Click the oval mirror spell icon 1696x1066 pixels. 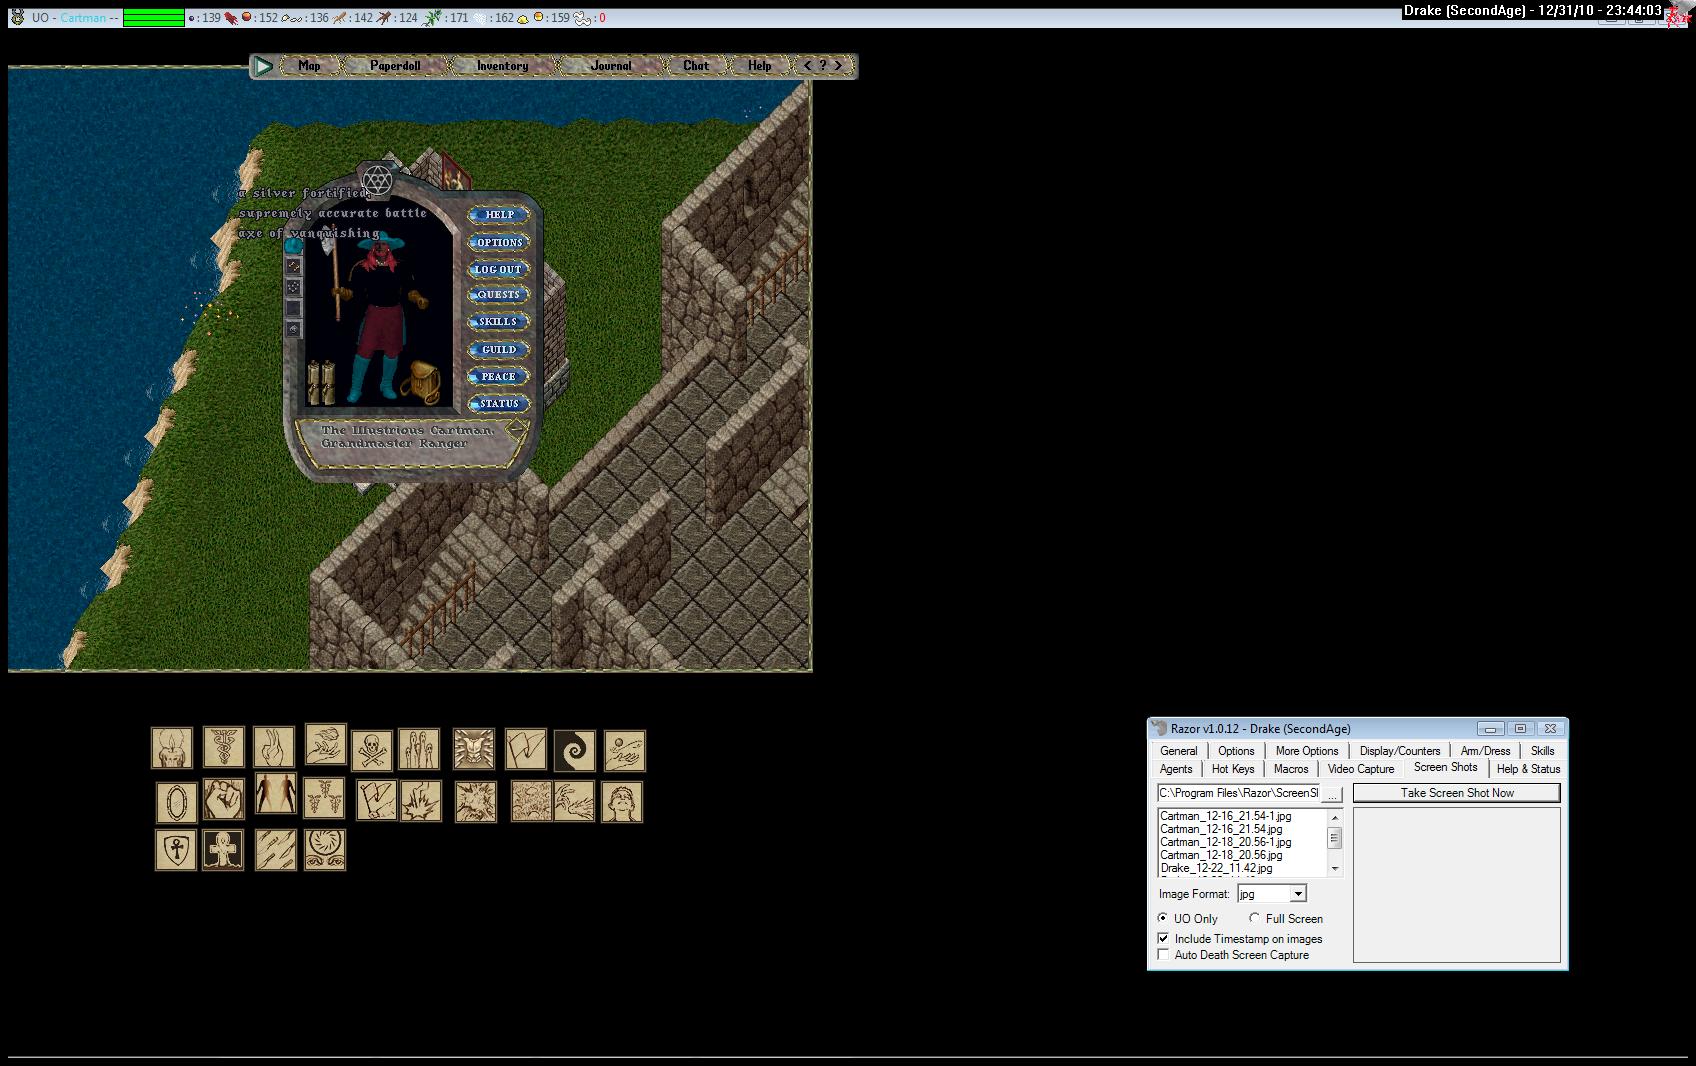tap(176, 802)
